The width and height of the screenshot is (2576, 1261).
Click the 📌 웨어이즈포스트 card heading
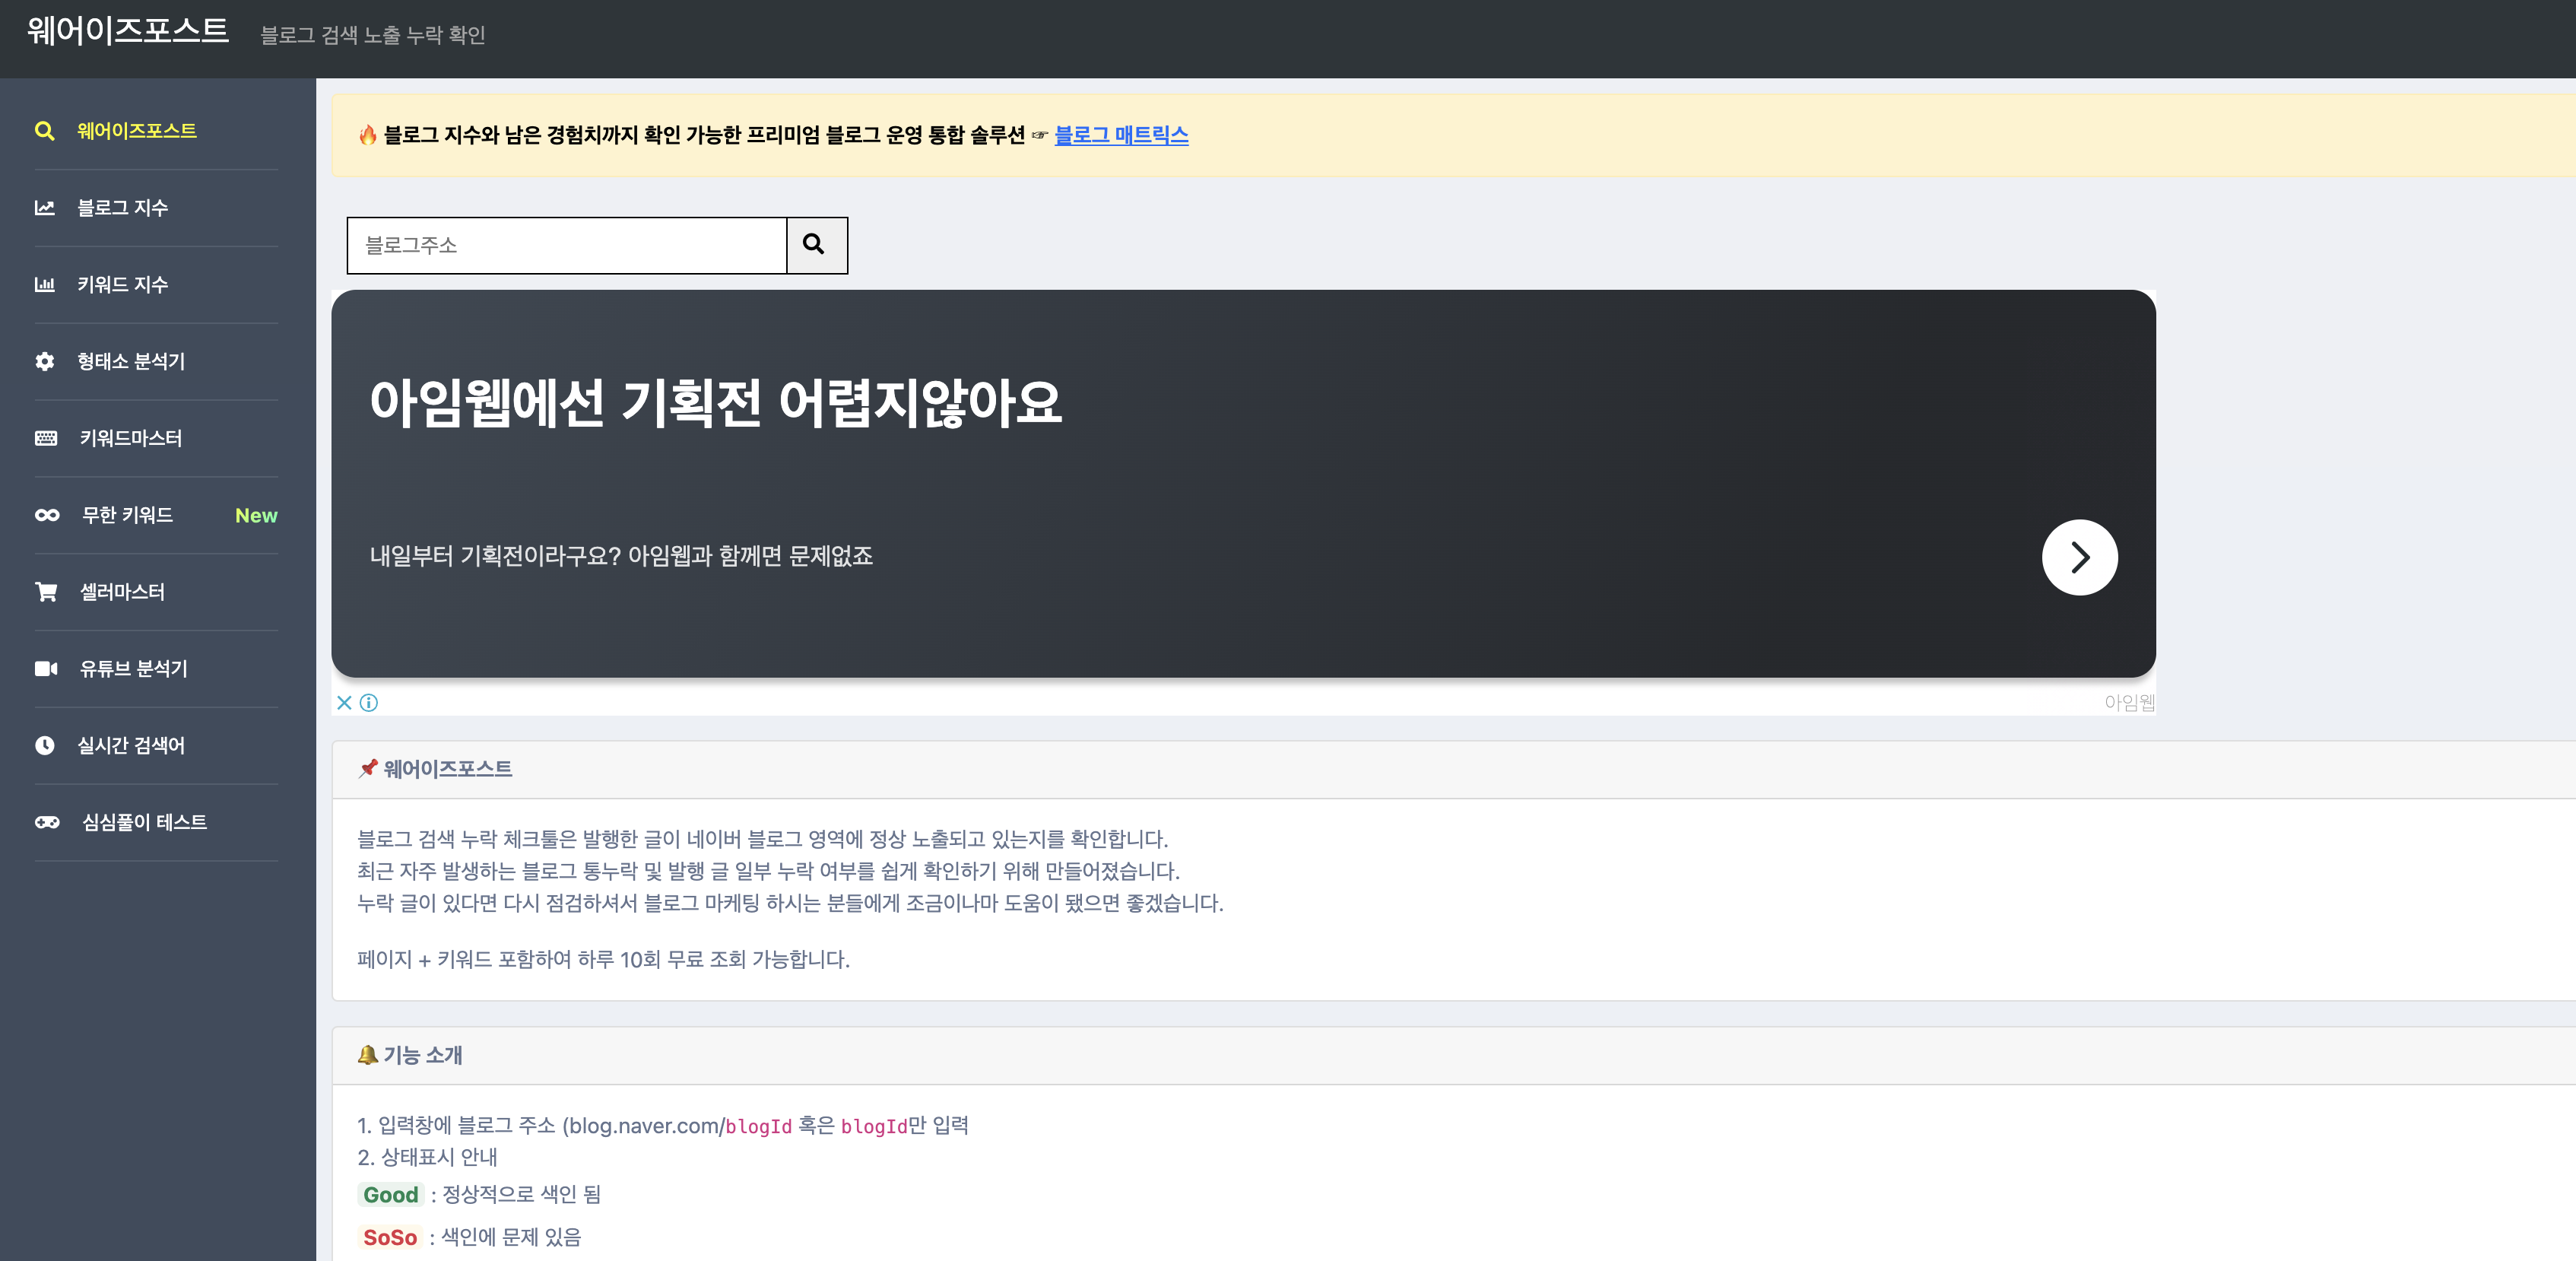[x=435, y=769]
